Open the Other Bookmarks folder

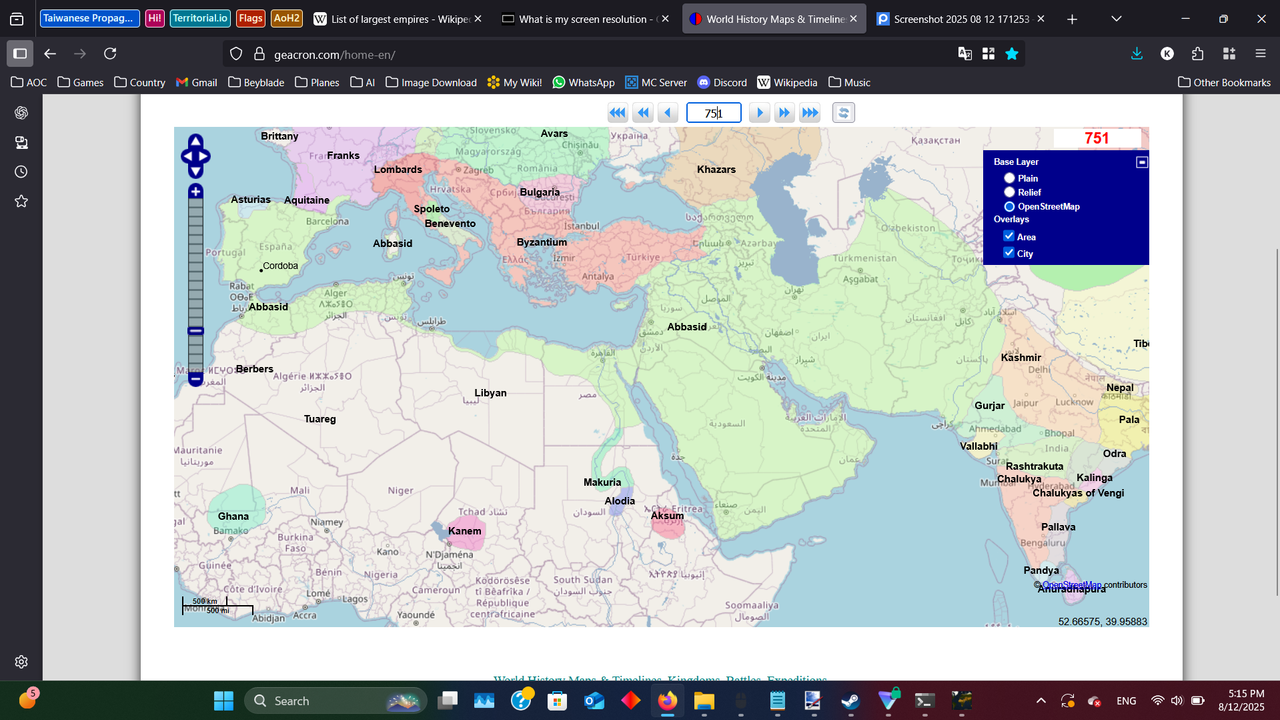pyautogui.click(x=1224, y=82)
